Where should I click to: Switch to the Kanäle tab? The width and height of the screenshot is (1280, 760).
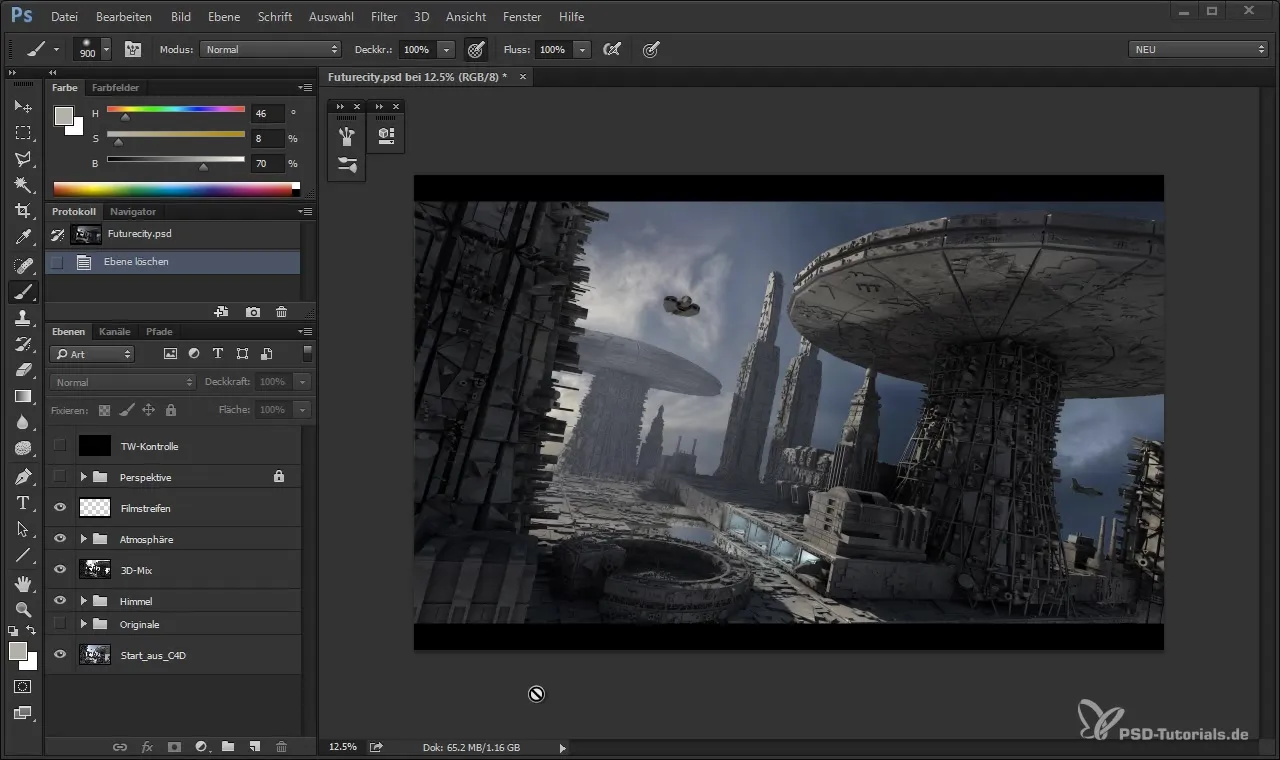point(115,332)
